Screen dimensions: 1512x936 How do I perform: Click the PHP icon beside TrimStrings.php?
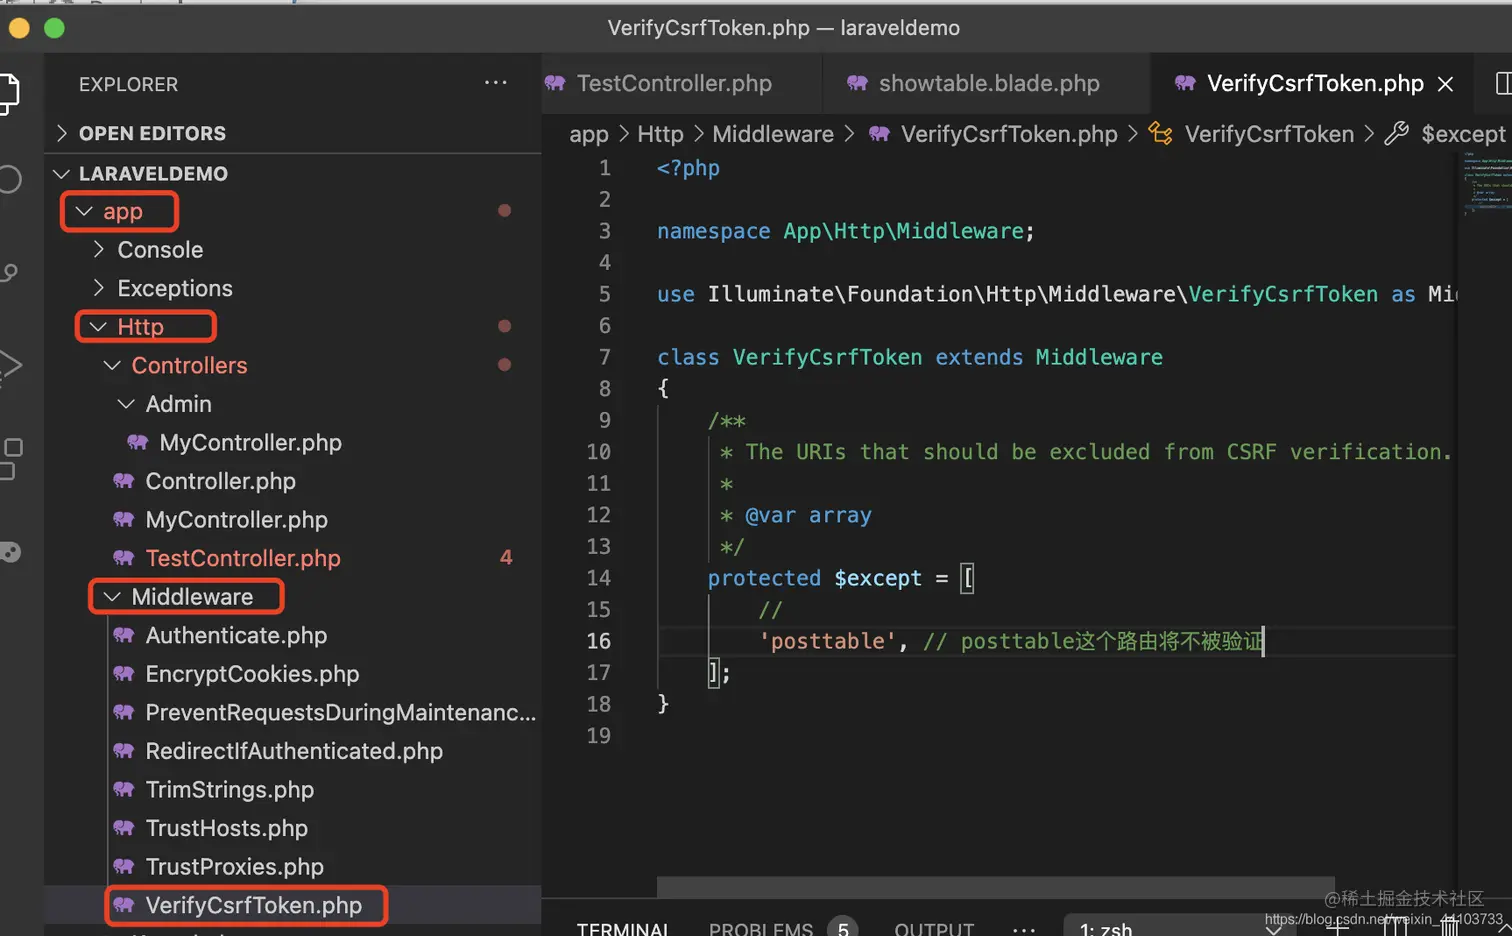tap(124, 789)
